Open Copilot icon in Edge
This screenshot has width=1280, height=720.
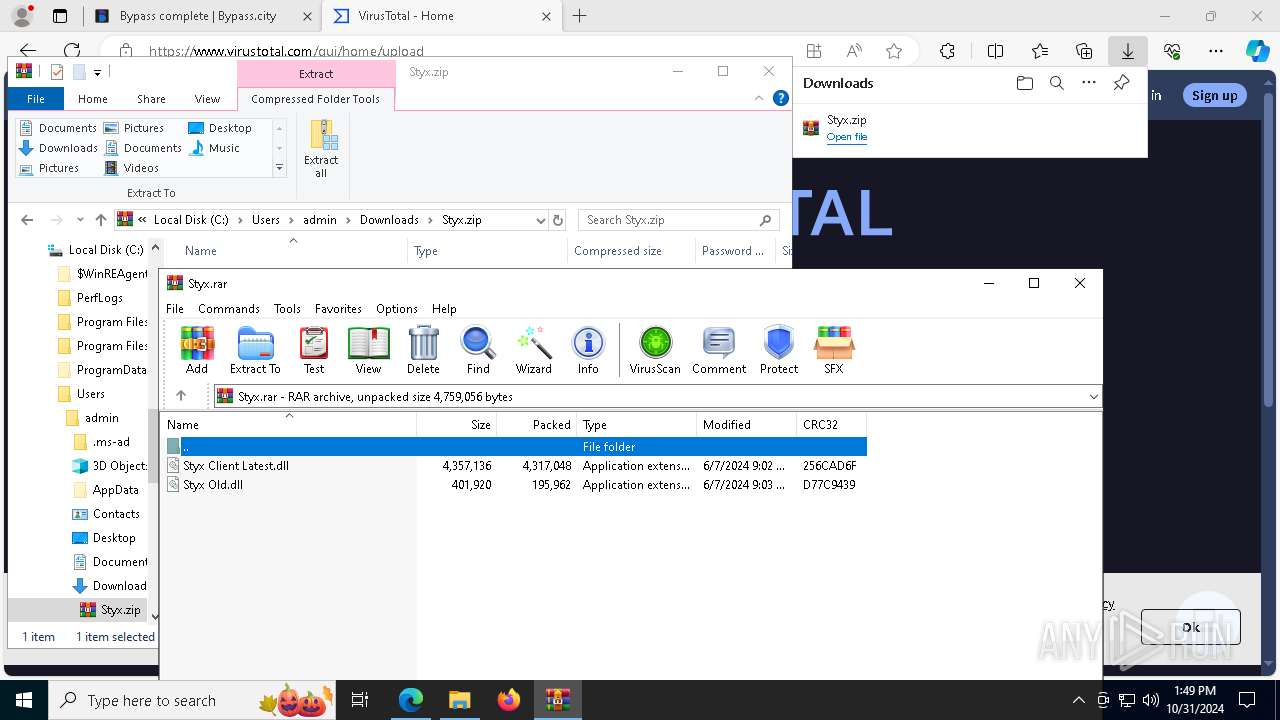[x=1257, y=51]
